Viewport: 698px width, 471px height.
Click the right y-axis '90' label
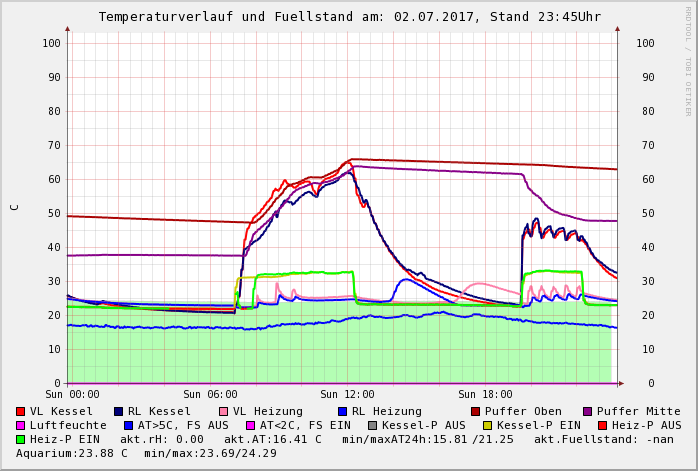point(648,77)
